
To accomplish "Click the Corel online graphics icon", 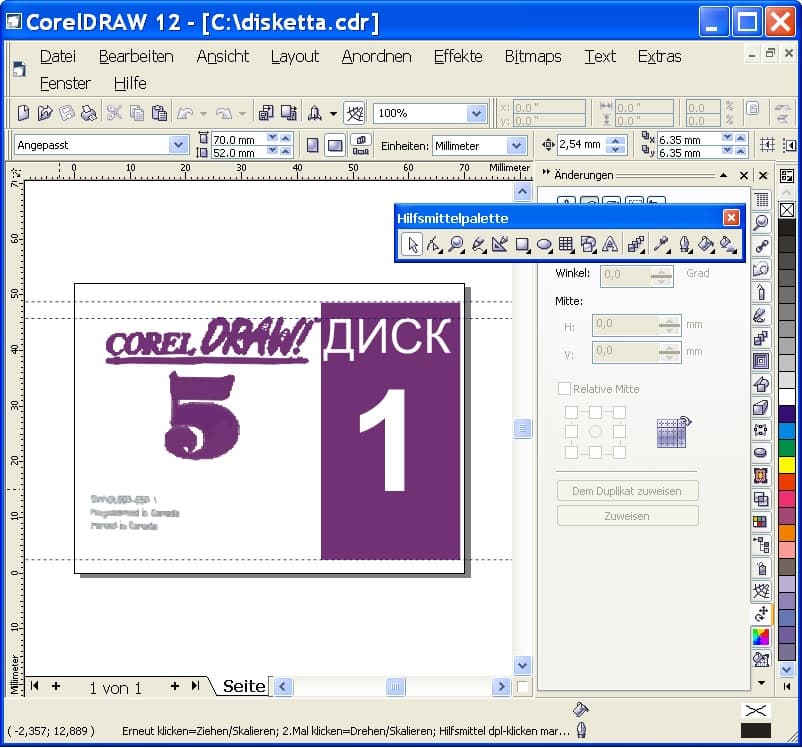I will [354, 113].
